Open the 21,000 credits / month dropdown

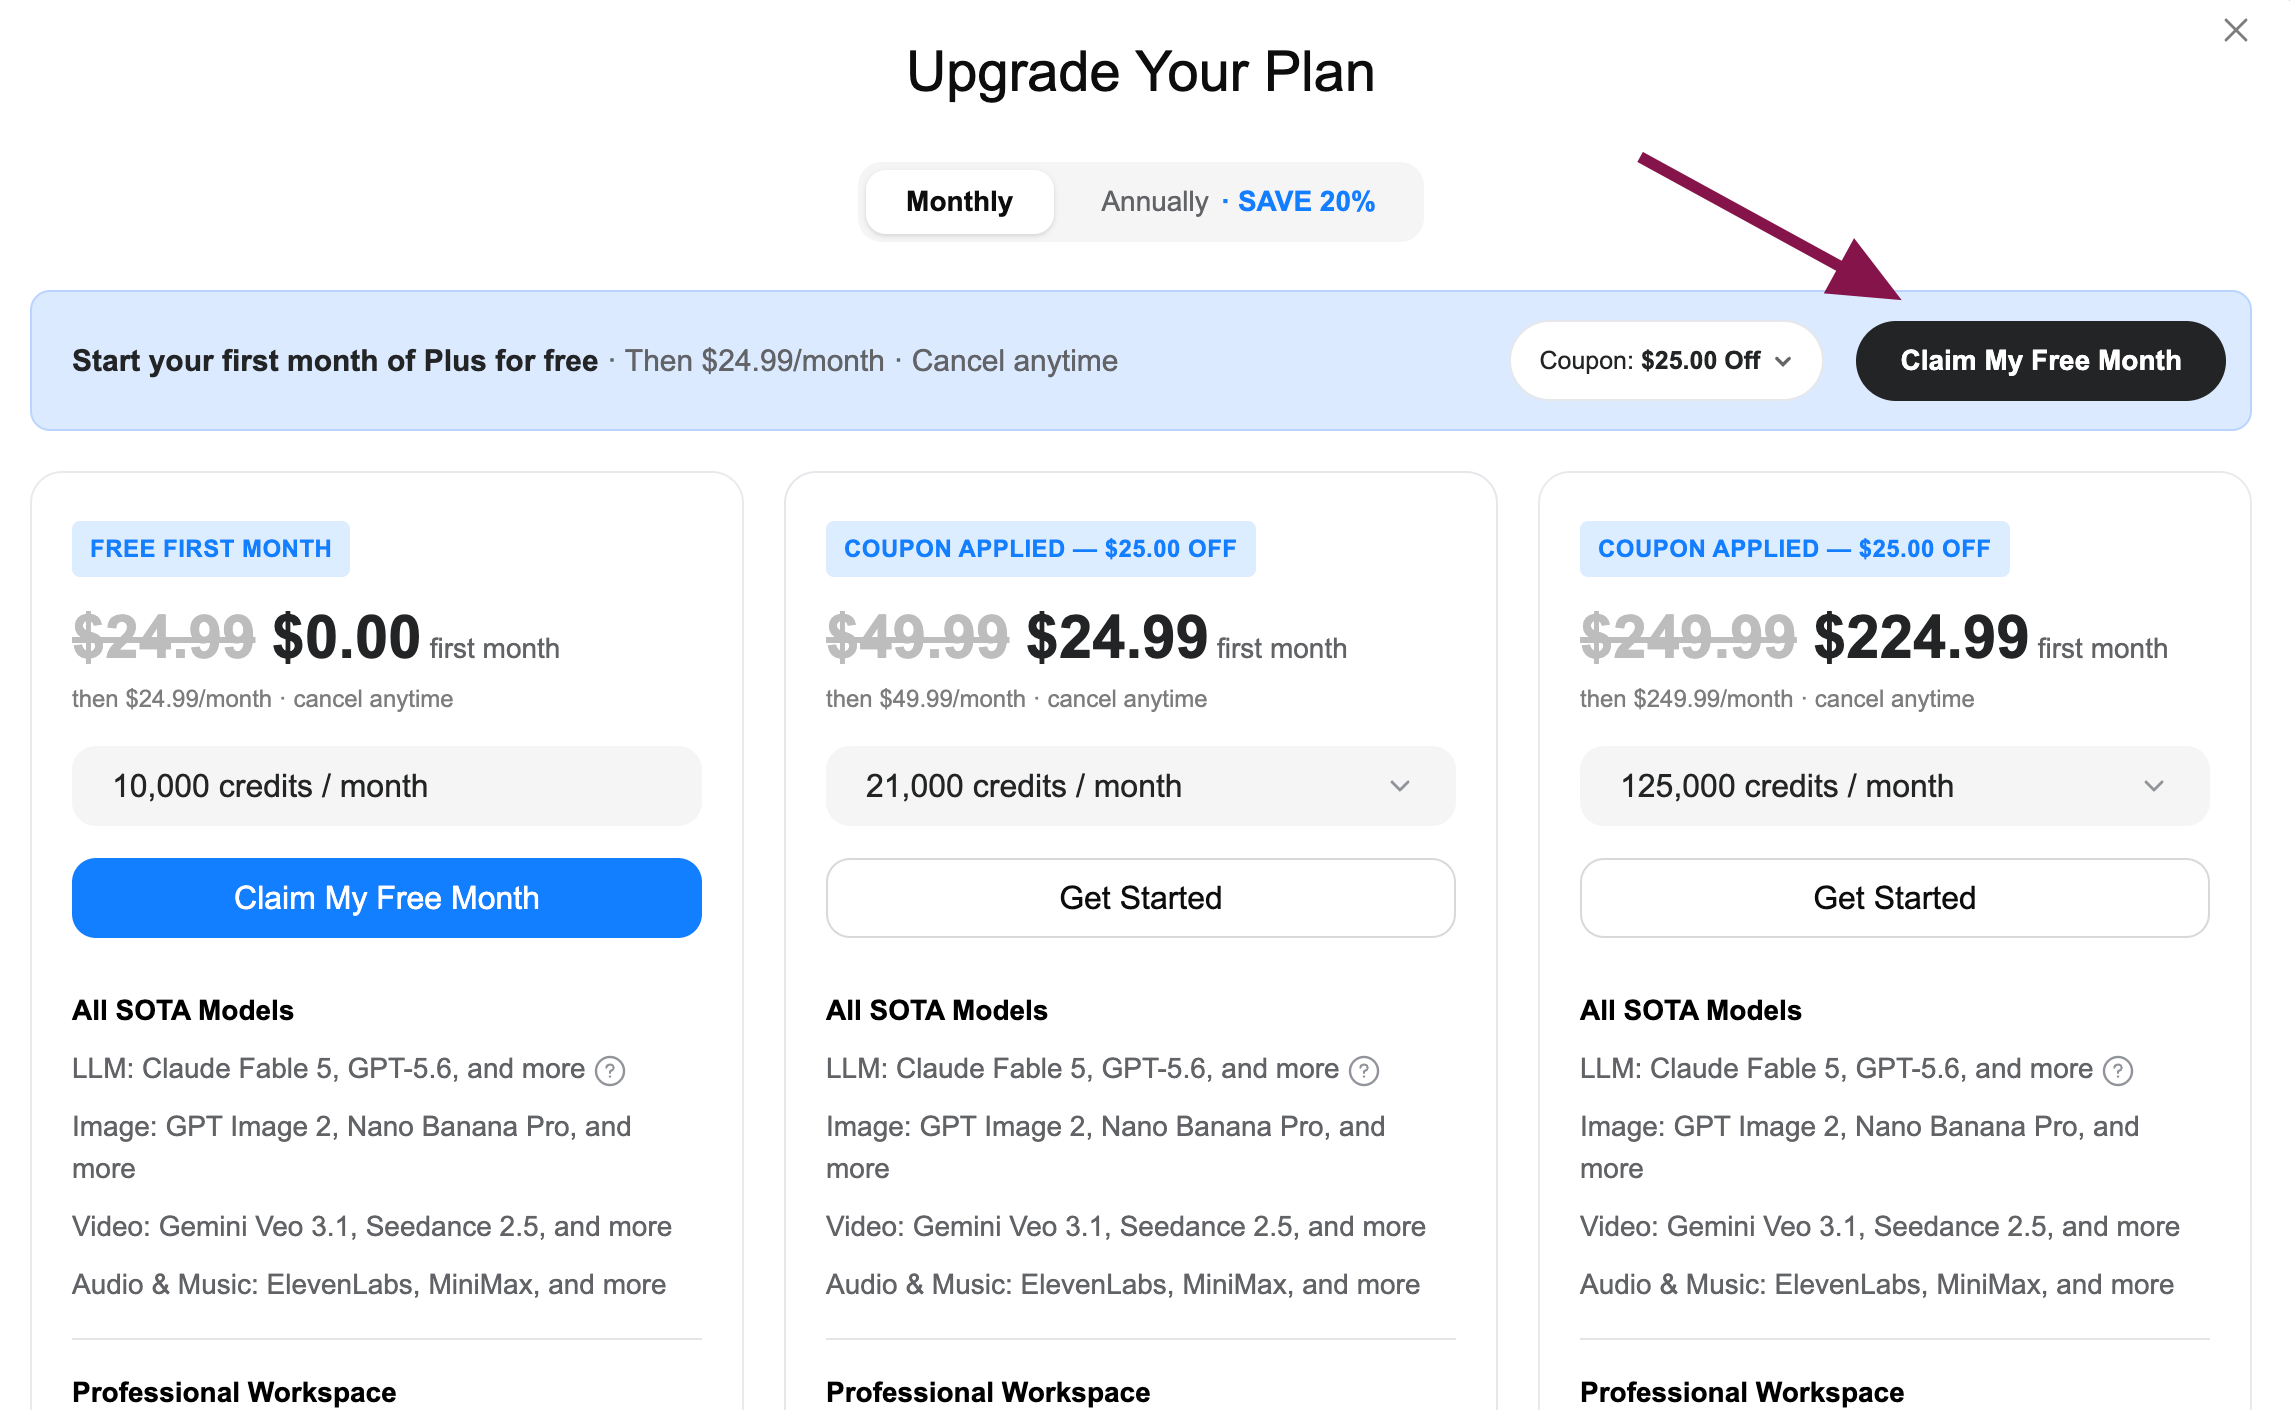click(1140, 786)
